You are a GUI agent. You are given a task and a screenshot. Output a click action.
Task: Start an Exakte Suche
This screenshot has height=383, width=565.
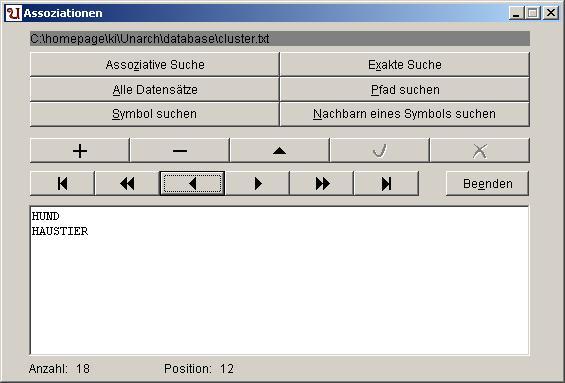(405, 64)
